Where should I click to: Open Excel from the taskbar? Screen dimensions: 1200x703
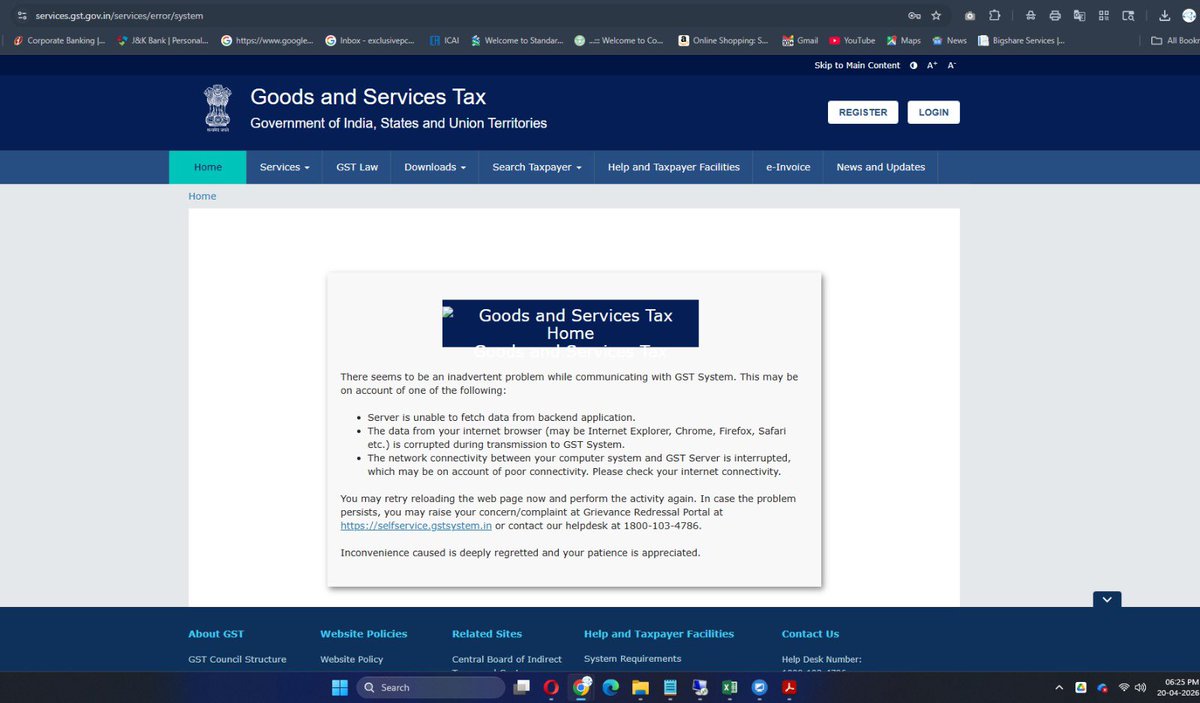[x=730, y=688]
